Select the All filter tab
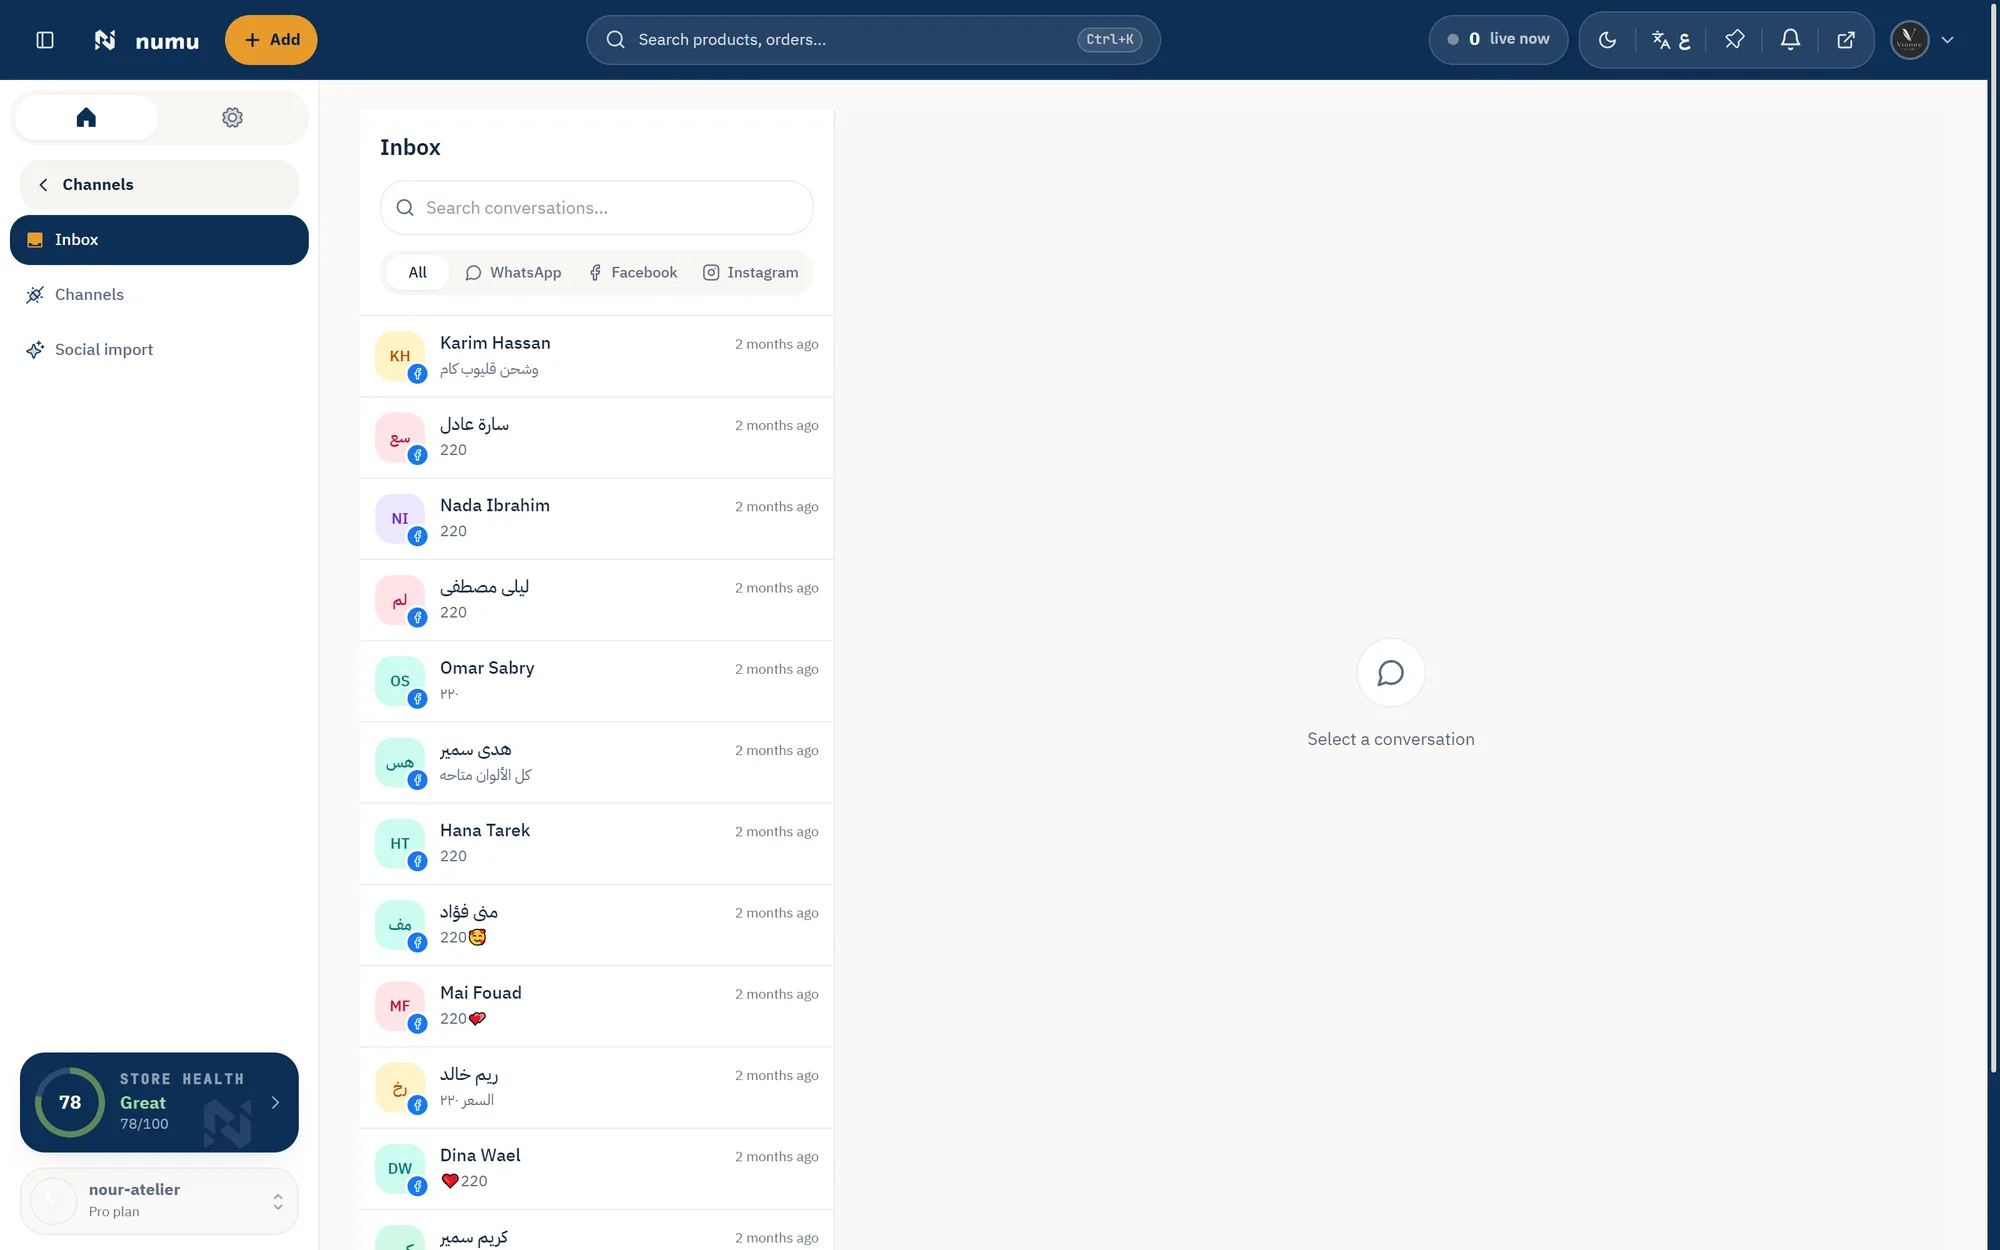This screenshot has width=2000, height=1250. (417, 273)
